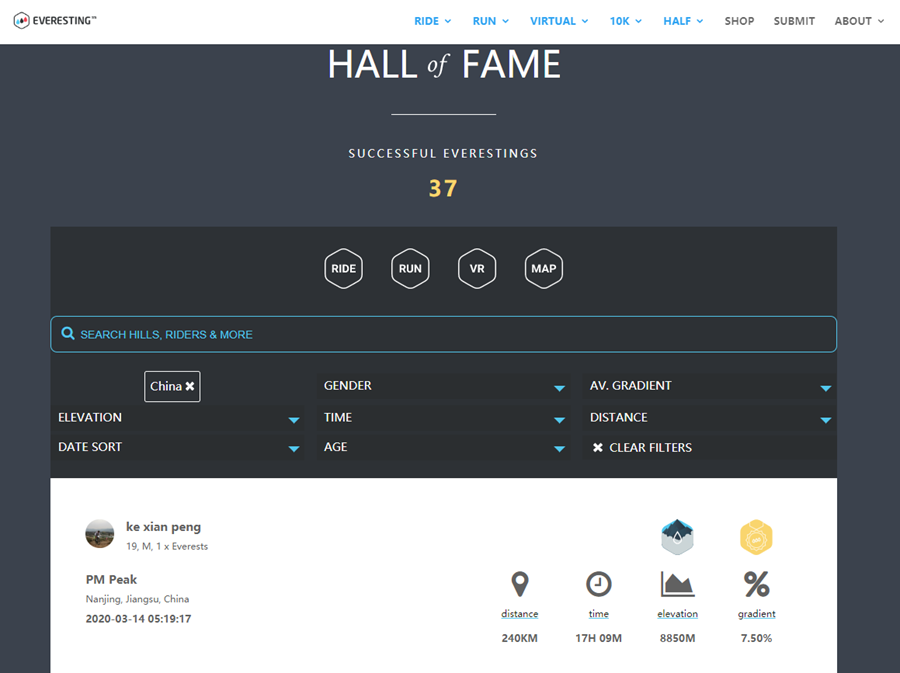The width and height of the screenshot is (900, 673).
Task: Go to the SHOP page
Action: tap(739, 21)
